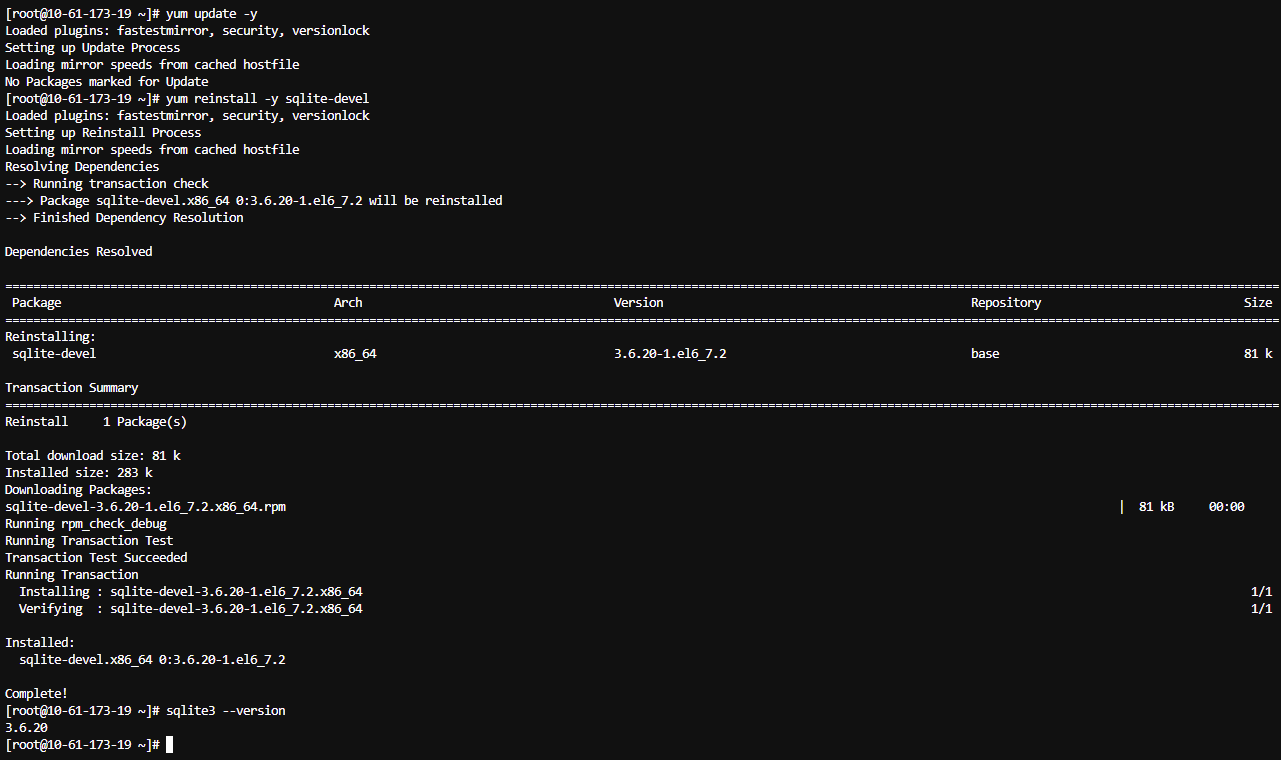This screenshot has height=760, width=1281.
Task: Click the 'Size' column header
Action: pyautogui.click(x=1258, y=302)
